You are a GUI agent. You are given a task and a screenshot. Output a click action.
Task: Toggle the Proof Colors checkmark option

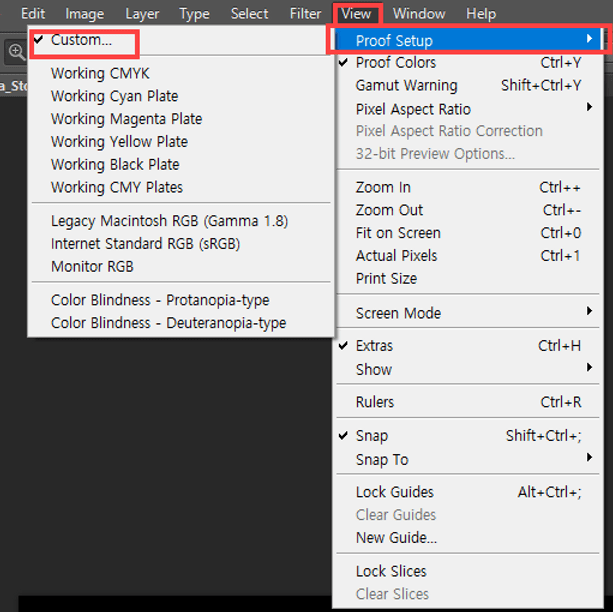click(x=396, y=62)
